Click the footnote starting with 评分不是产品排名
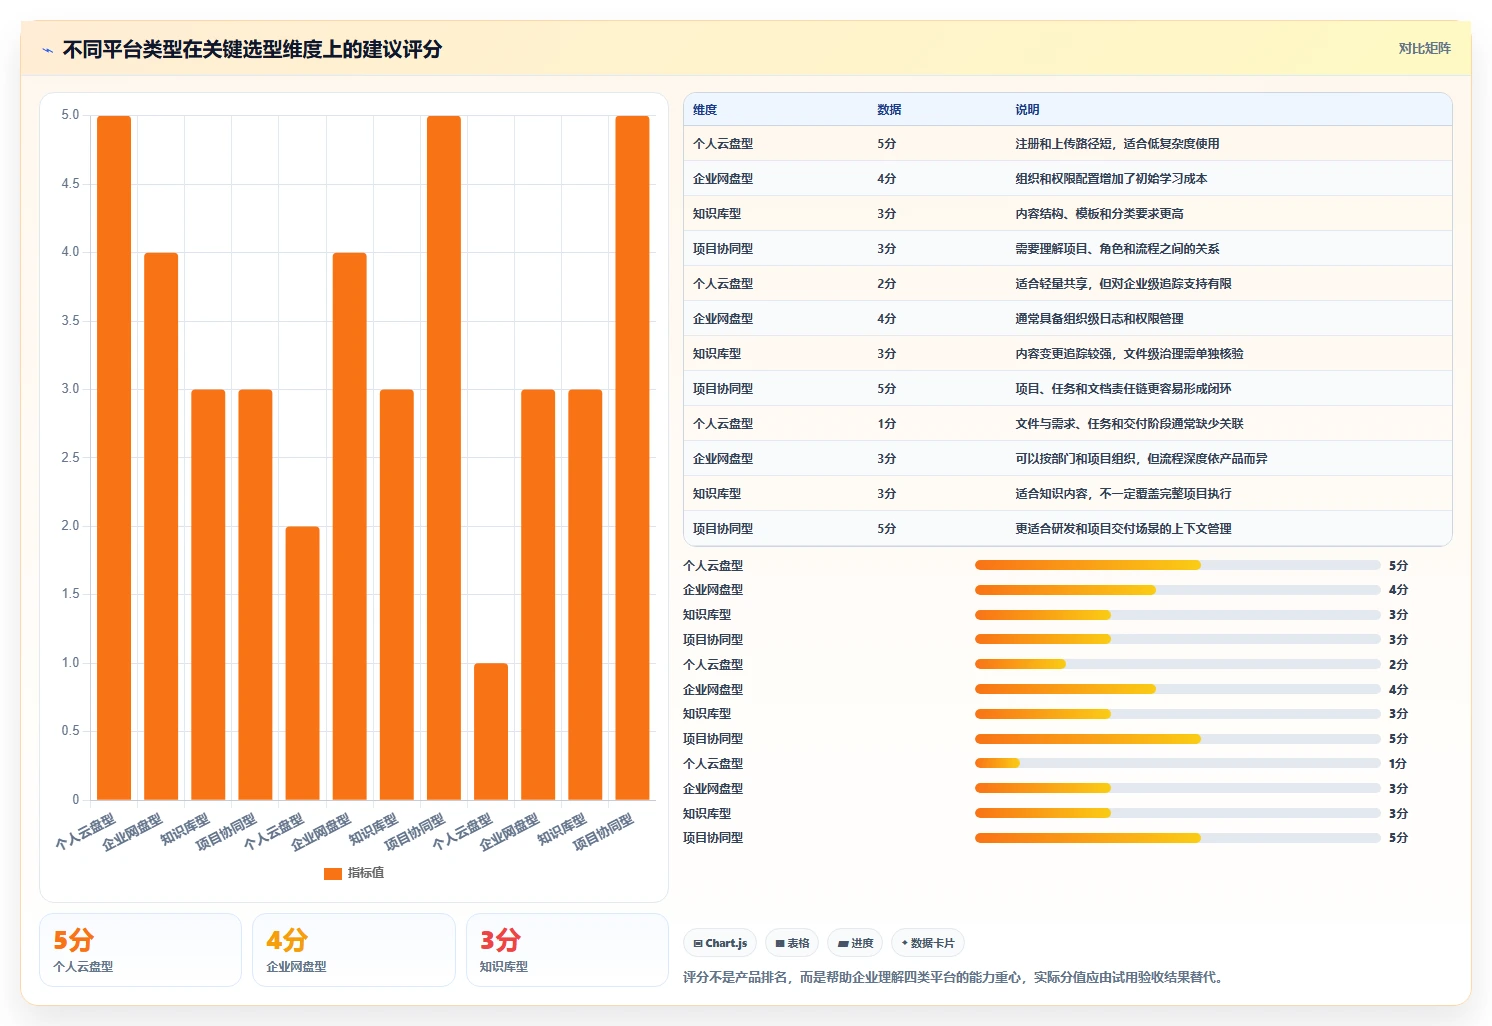This screenshot has width=1492, height=1026. [x=954, y=977]
